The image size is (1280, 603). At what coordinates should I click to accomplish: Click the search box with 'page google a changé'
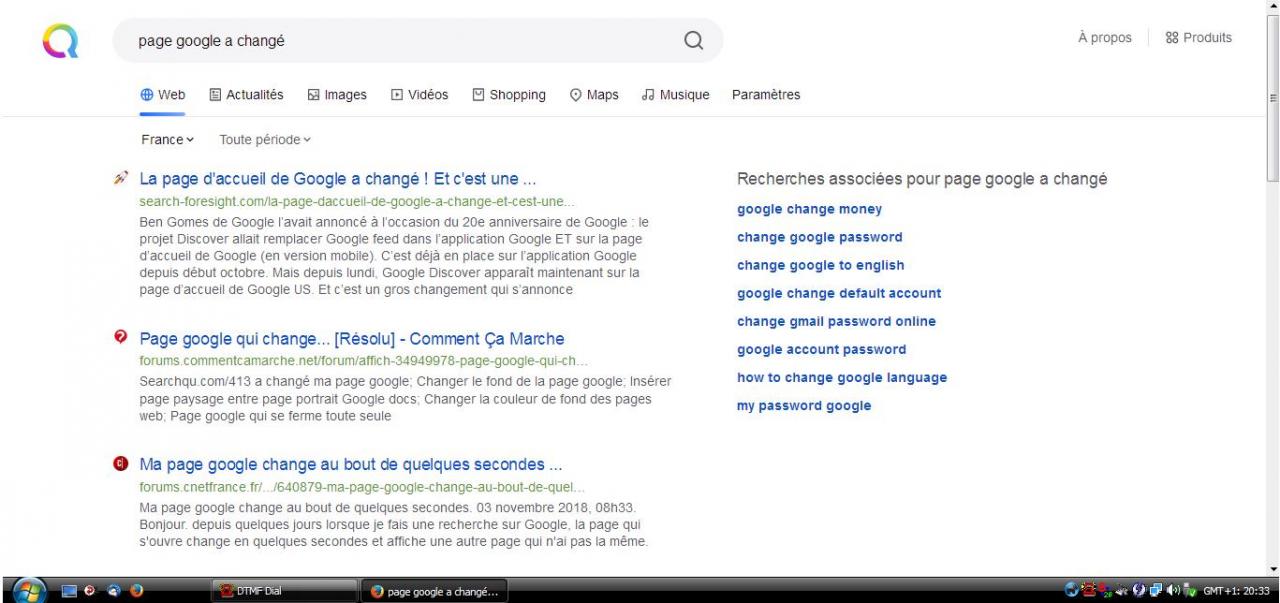(x=417, y=41)
